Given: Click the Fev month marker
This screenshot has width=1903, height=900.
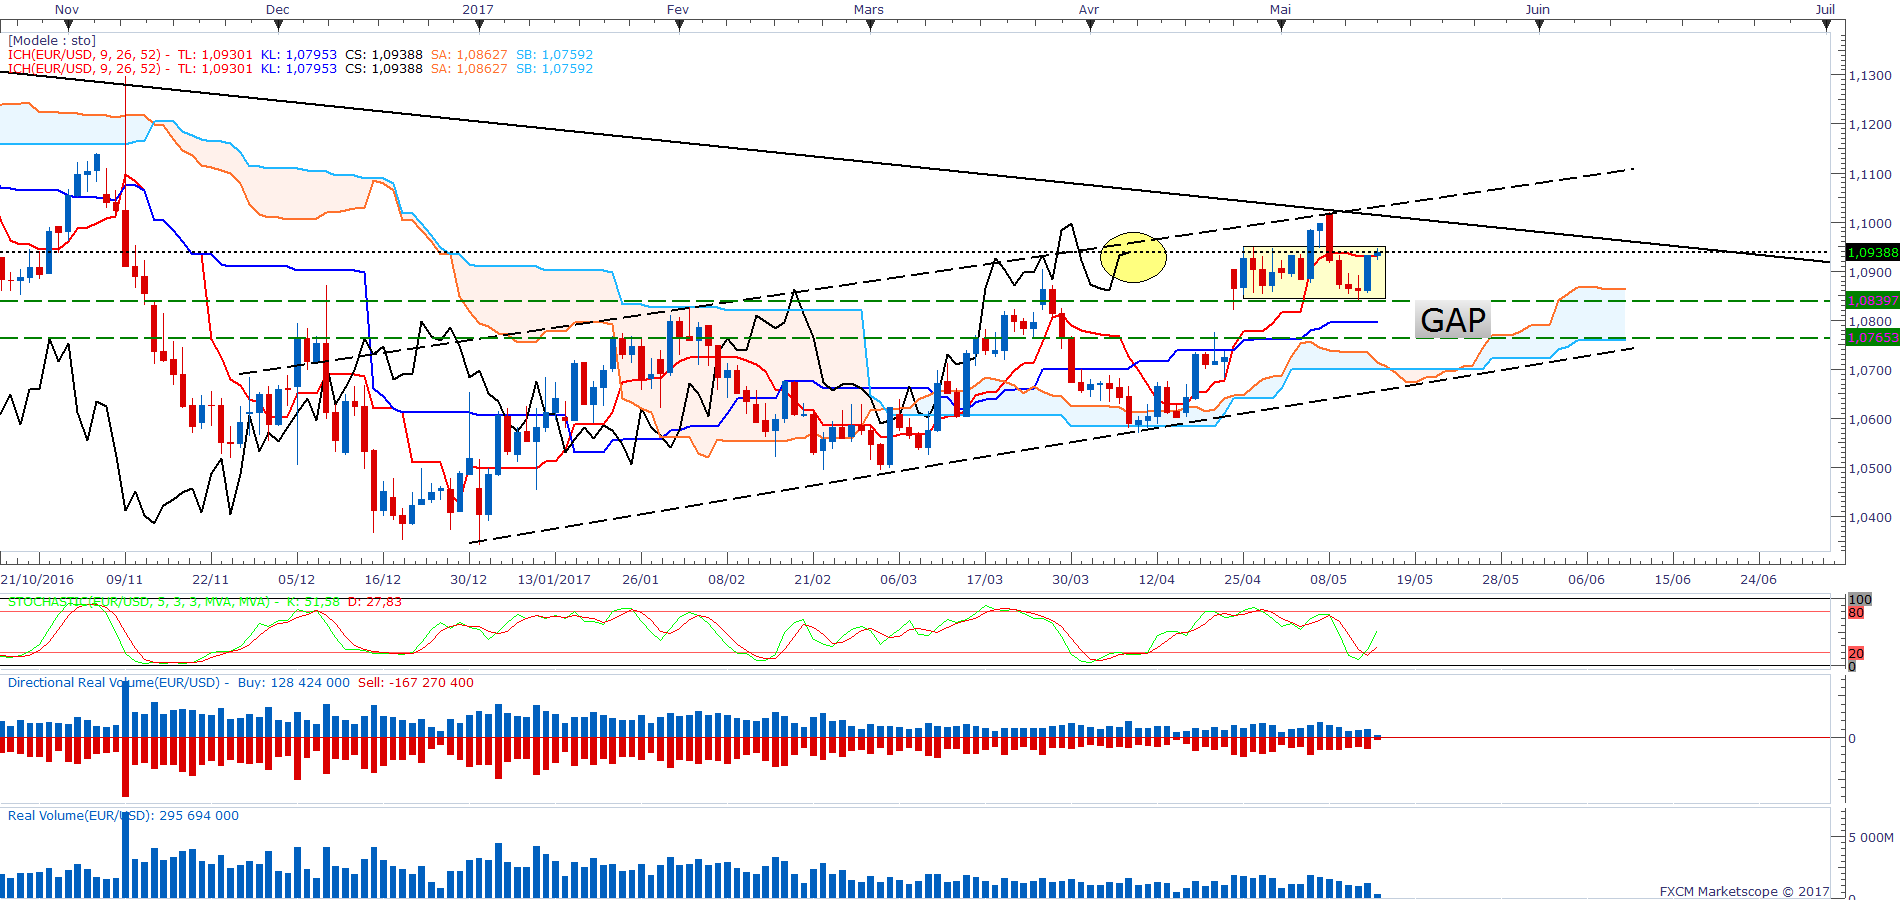Looking at the screenshot, I should click(x=678, y=10).
